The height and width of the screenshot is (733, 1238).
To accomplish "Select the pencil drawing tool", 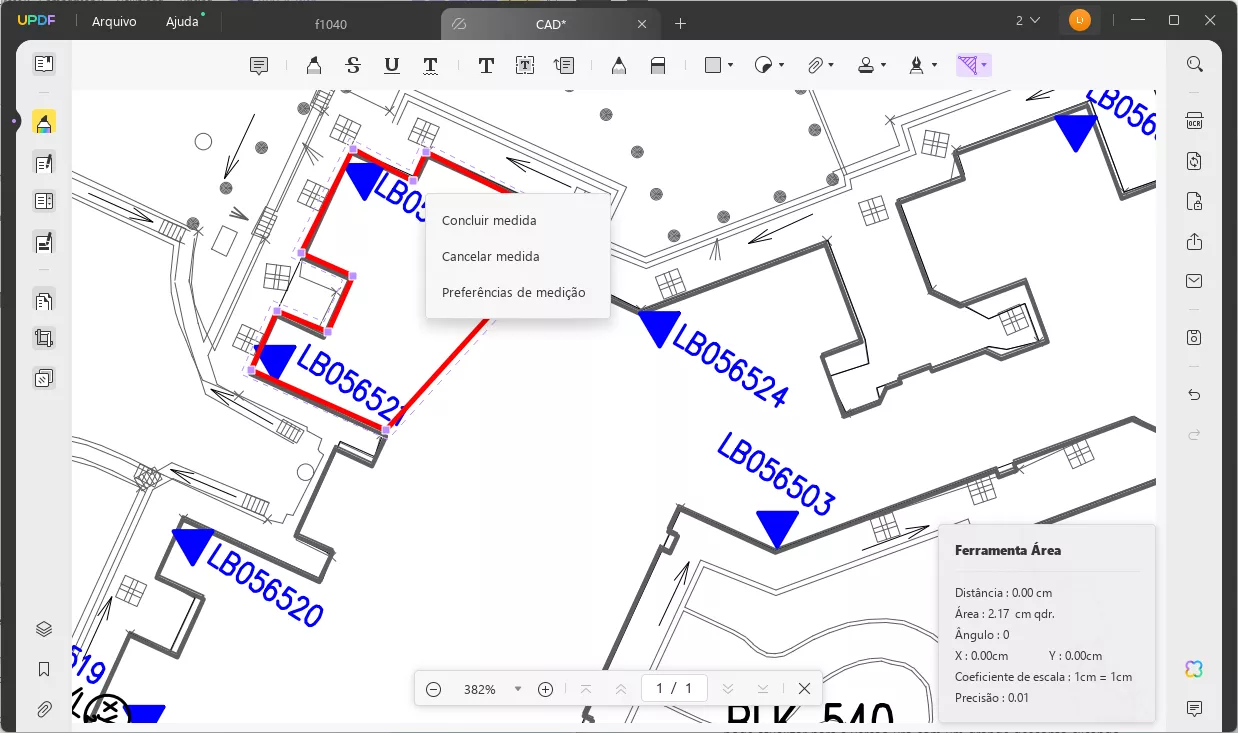I will 619,66.
